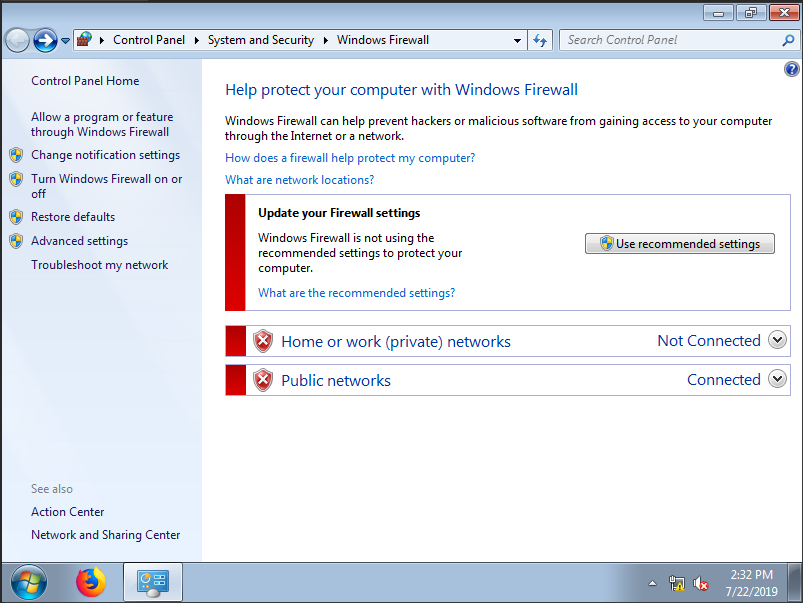Viewport: 803px width, 603px height.
Task: Click Show desktop strip at taskbar end
Action: pyautogui.click(x=795, y=583)
